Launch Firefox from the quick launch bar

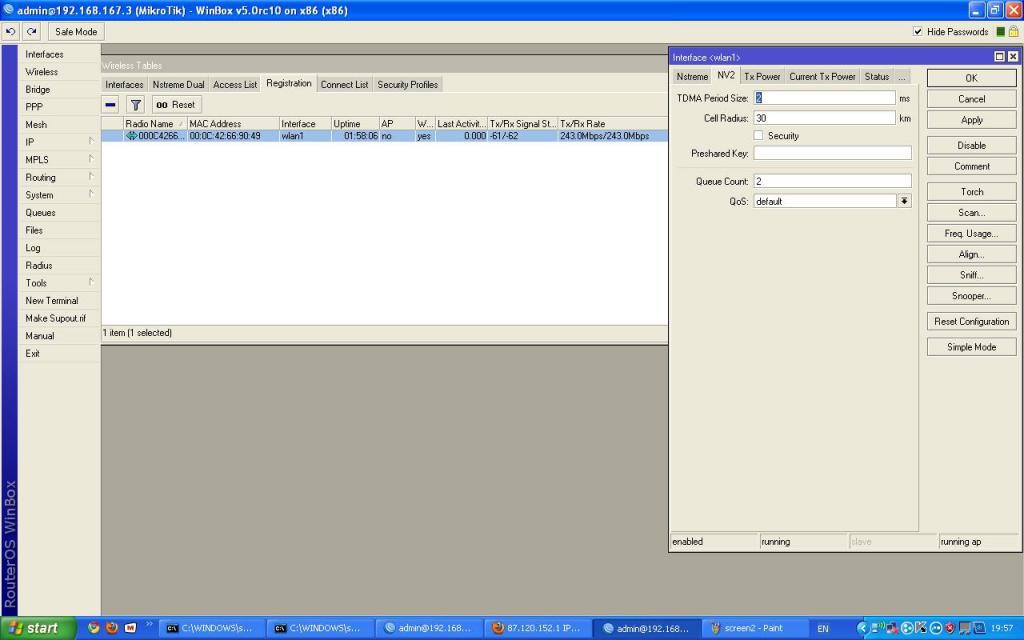[112, 628]
